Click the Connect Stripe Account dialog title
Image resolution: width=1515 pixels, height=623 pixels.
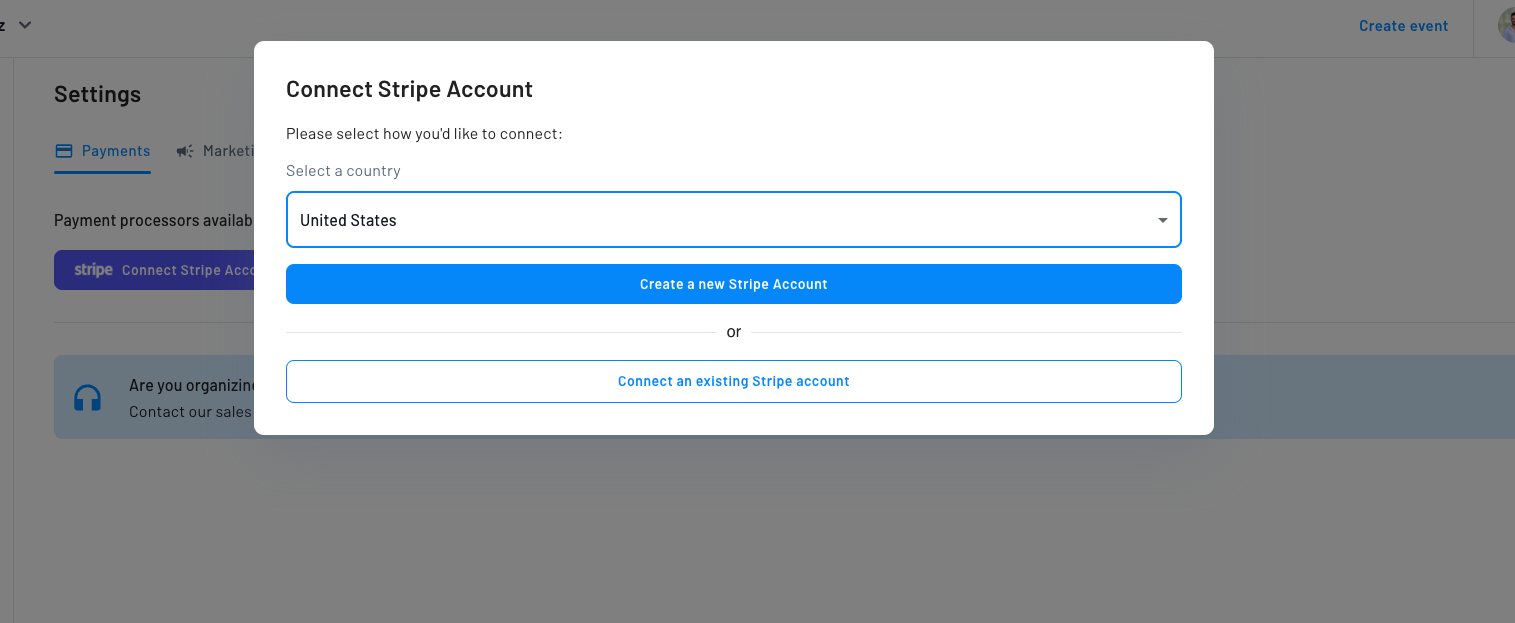409,89
